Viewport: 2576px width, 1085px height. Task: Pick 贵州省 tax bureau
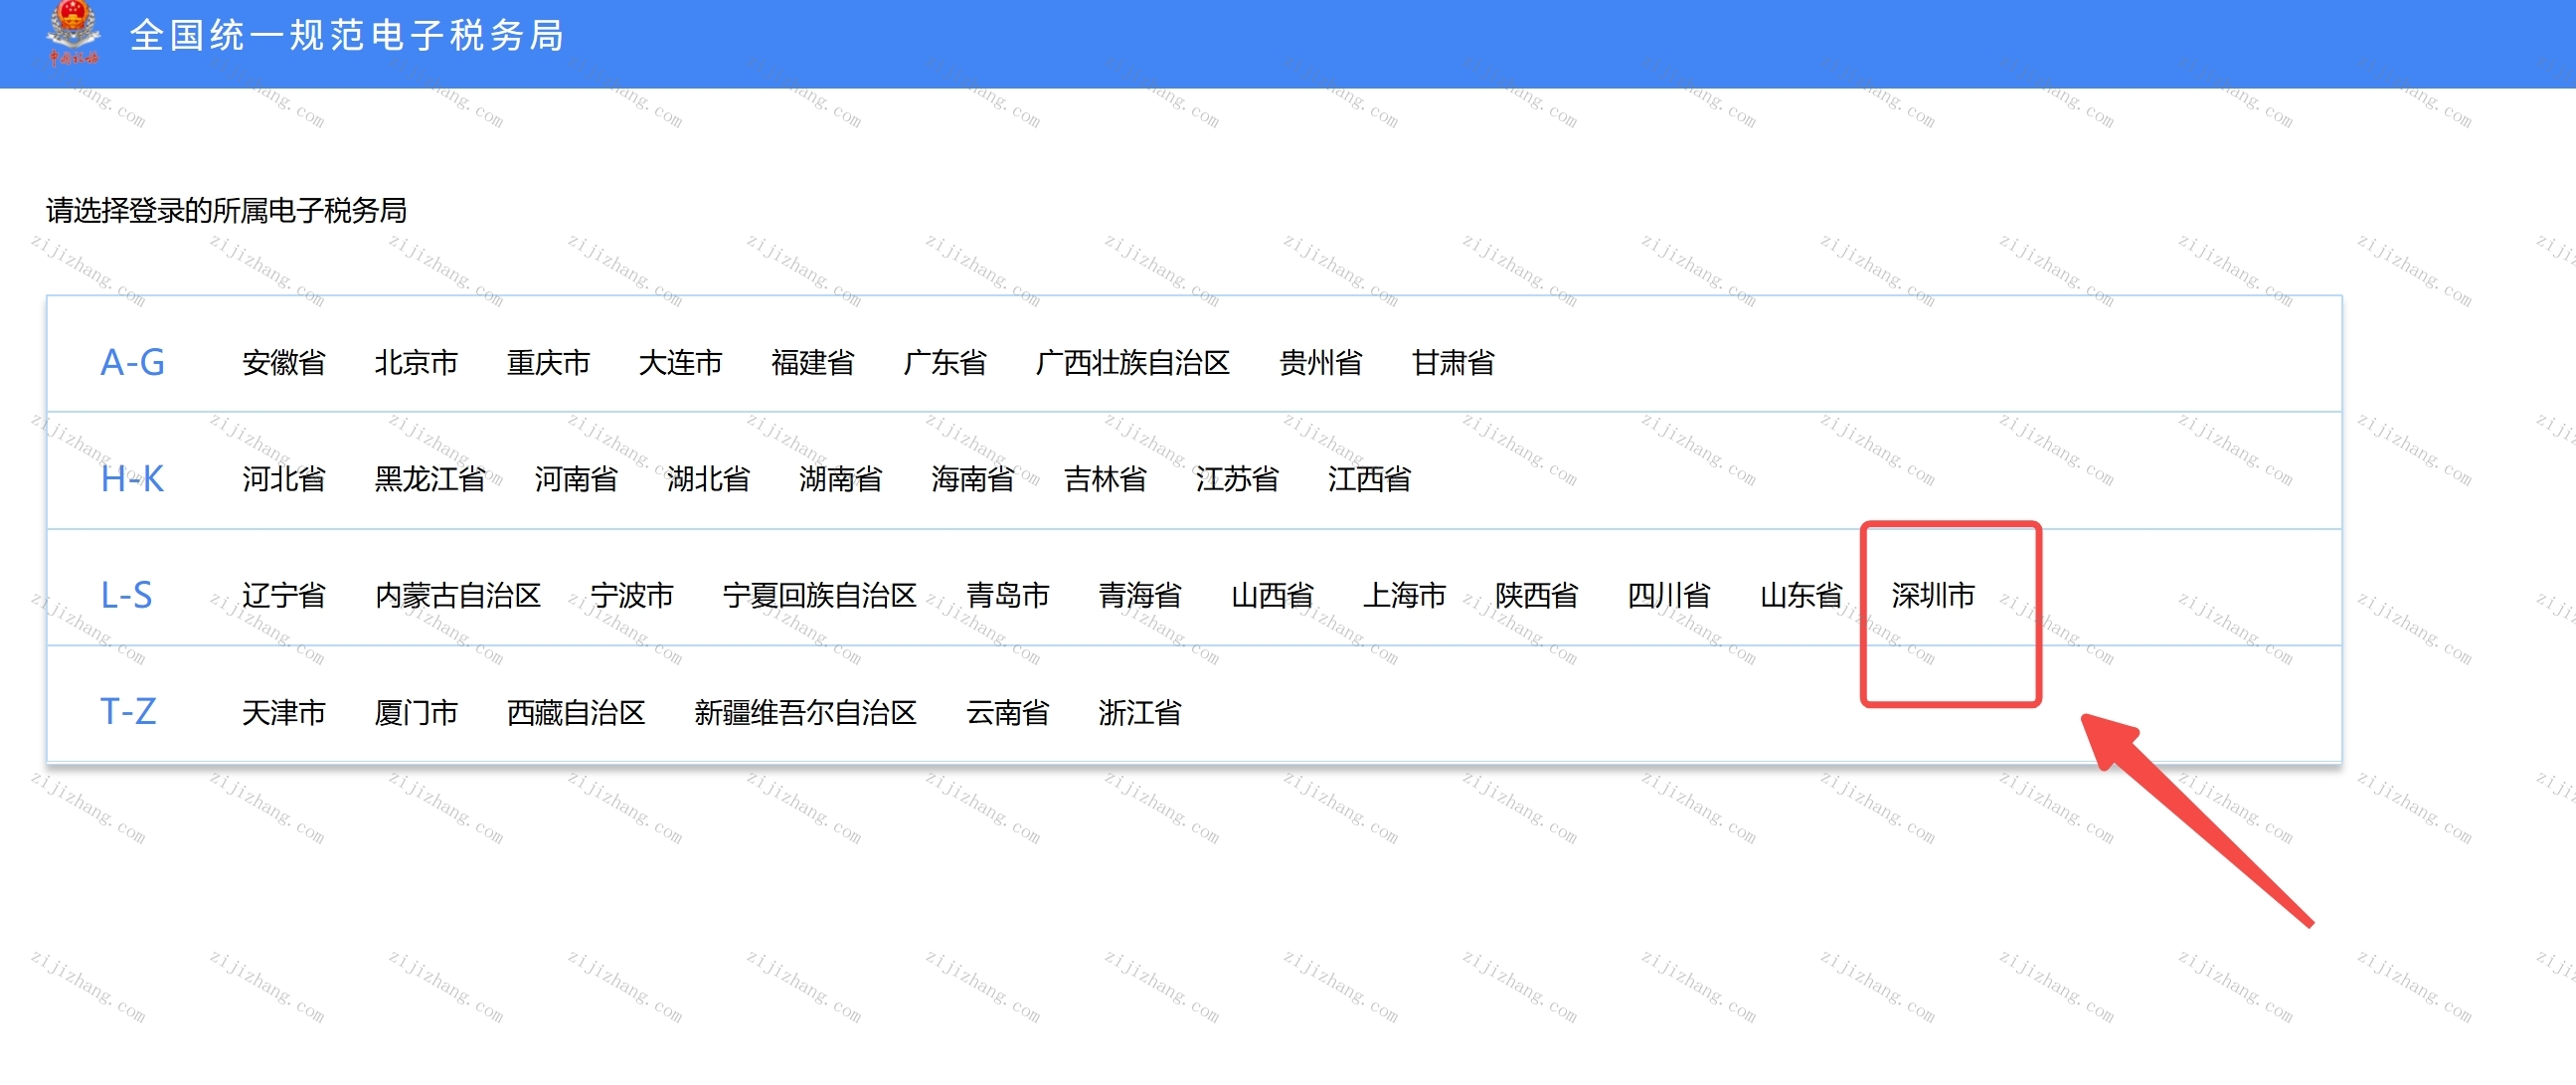click(1320, 362)
